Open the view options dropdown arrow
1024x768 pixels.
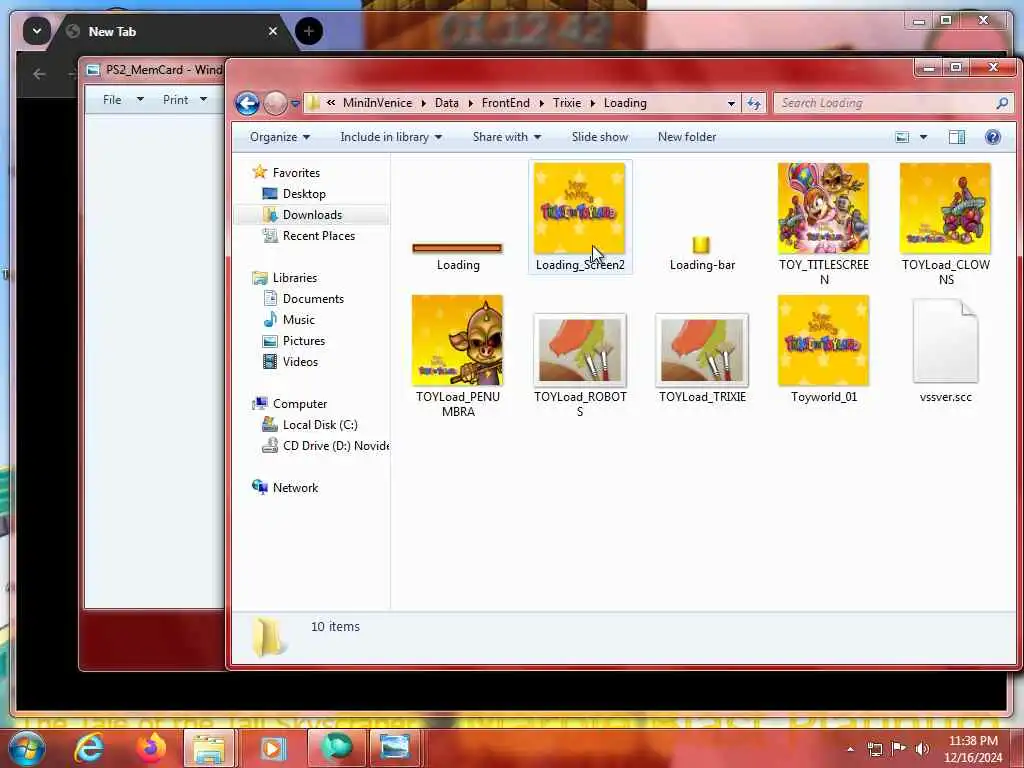(x=923, y=137)
